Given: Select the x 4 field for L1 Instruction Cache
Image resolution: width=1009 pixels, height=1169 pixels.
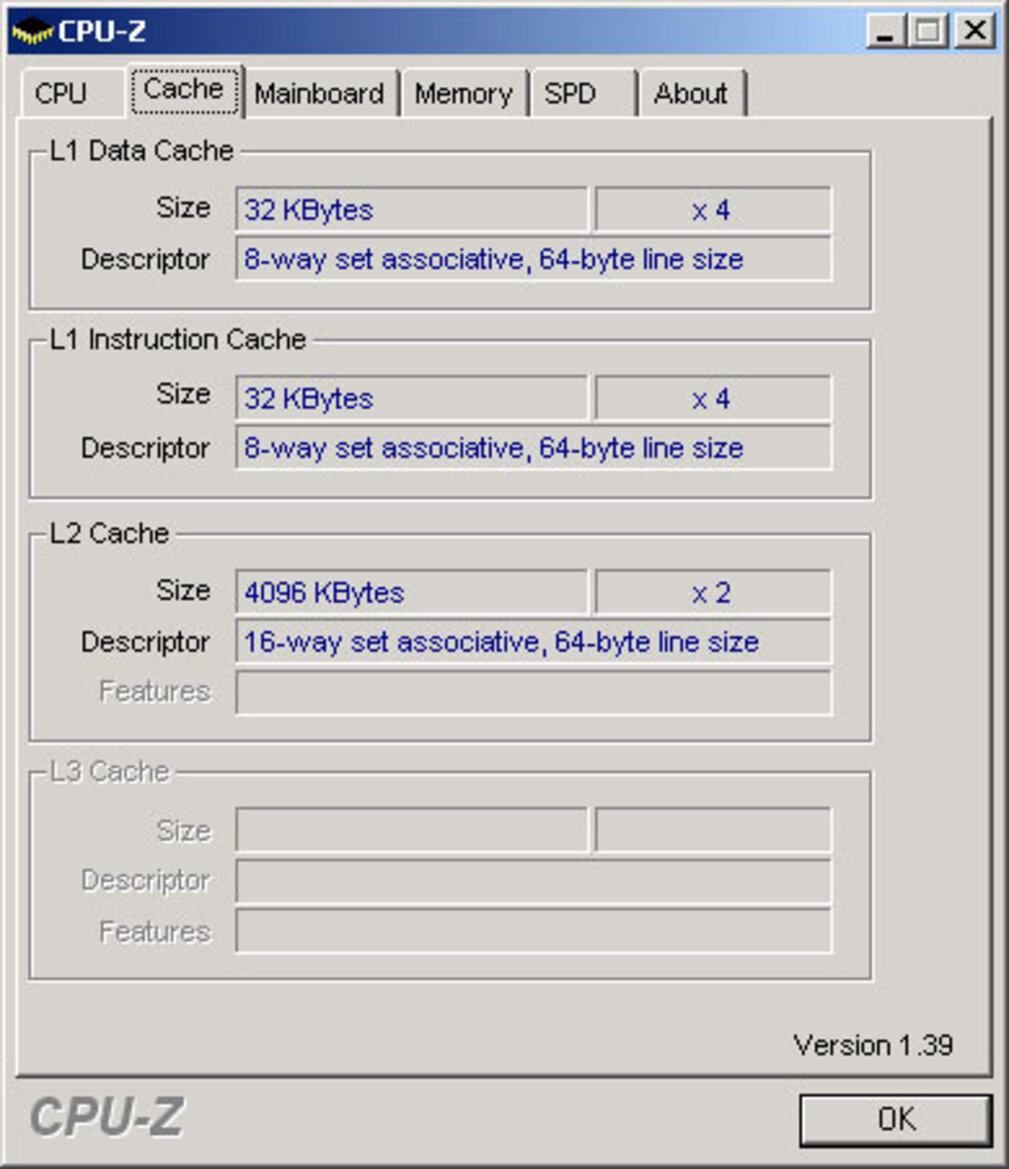Looking at the screenshot, I should [x=712, y=398].
